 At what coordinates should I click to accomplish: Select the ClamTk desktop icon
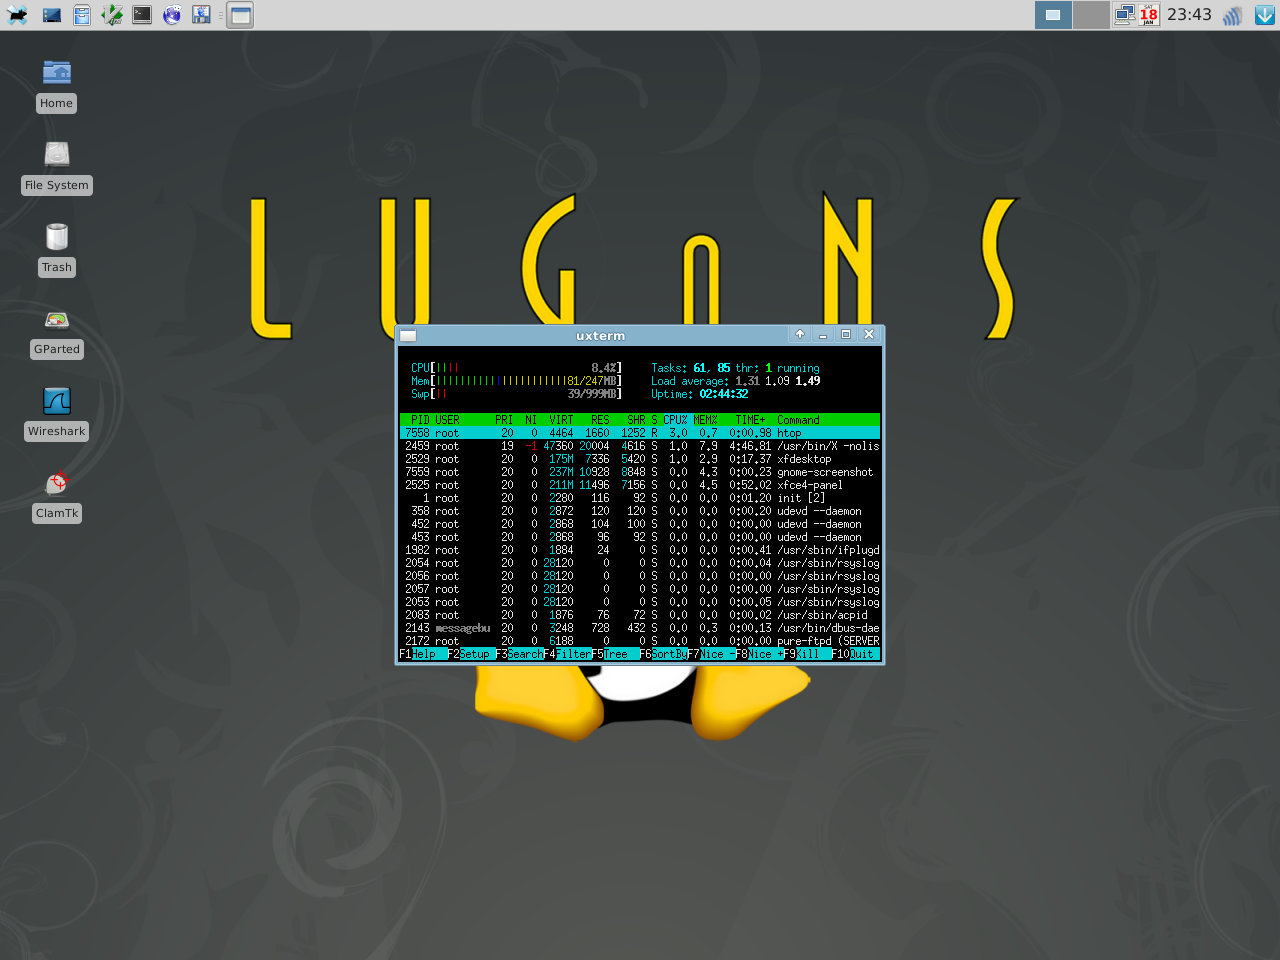[x=57, y=495]
